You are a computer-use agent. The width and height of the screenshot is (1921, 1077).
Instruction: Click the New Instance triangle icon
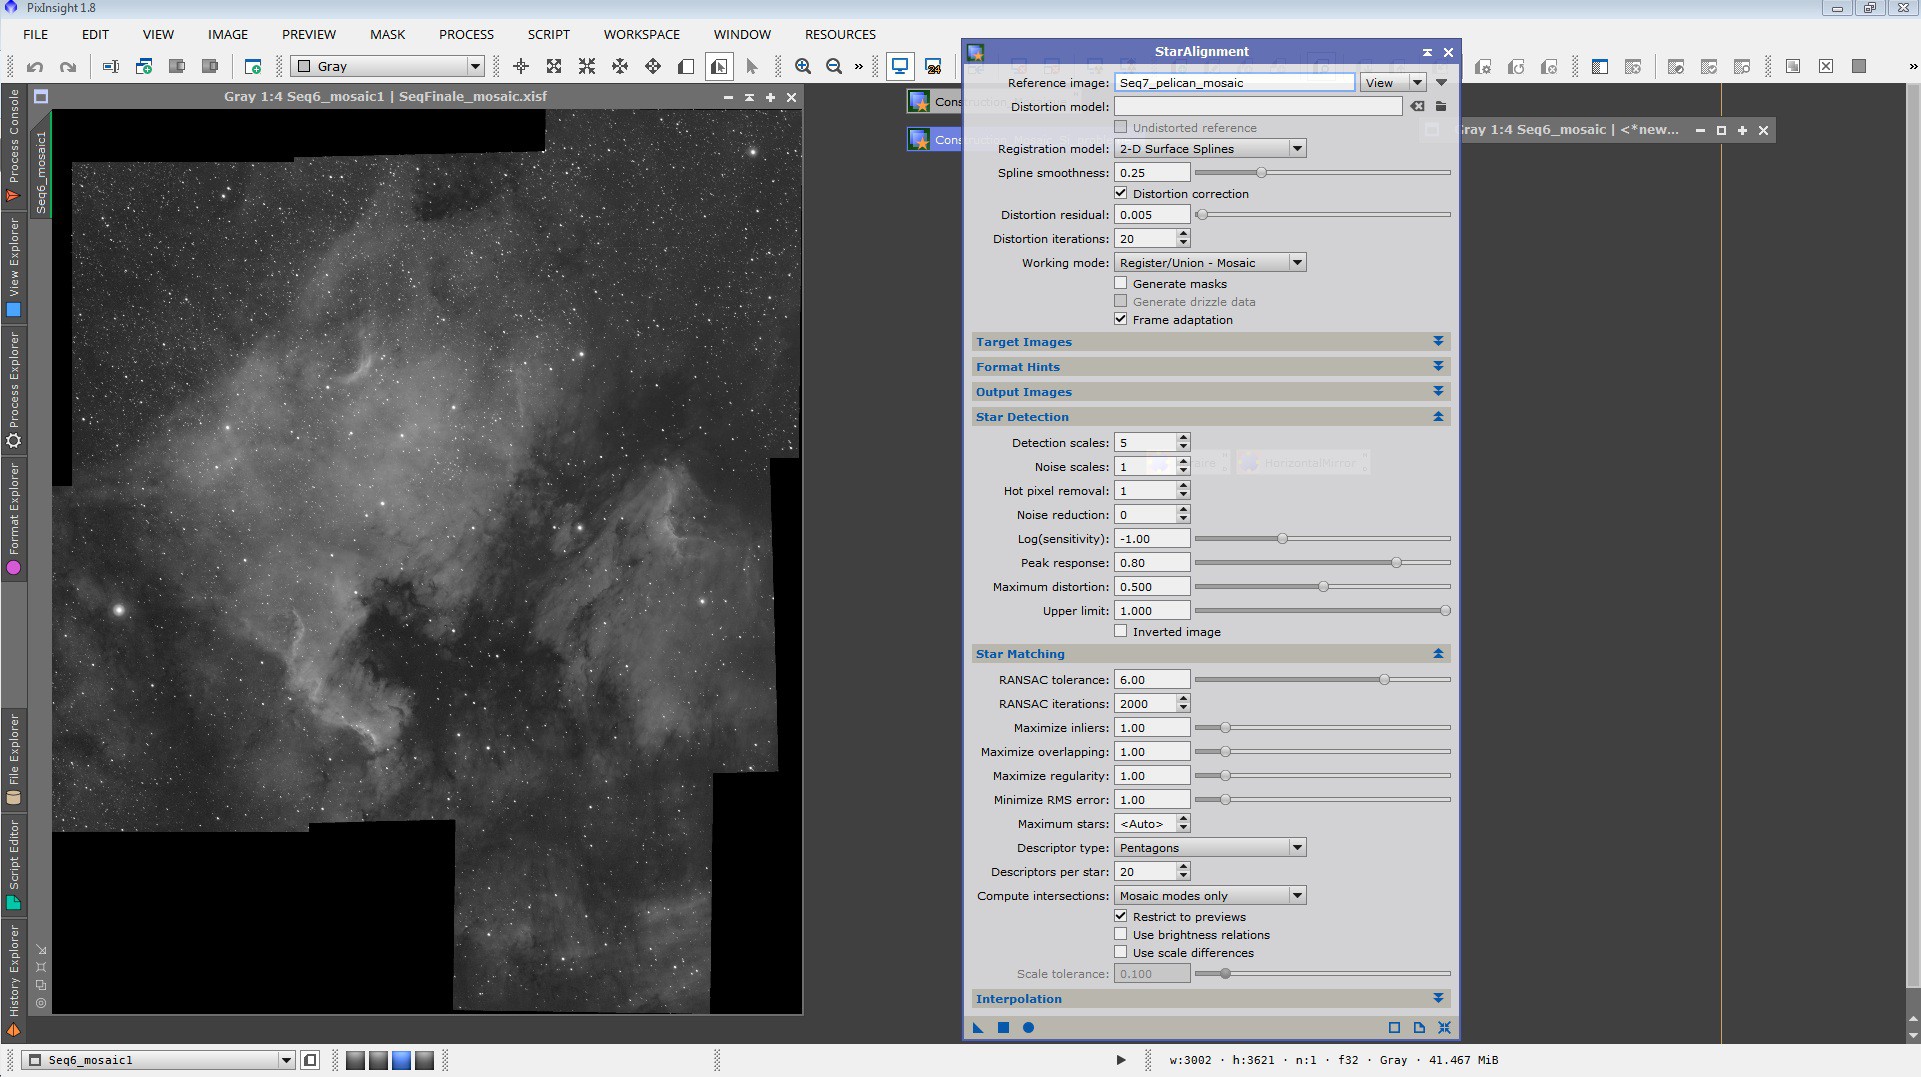(978, 1027)
